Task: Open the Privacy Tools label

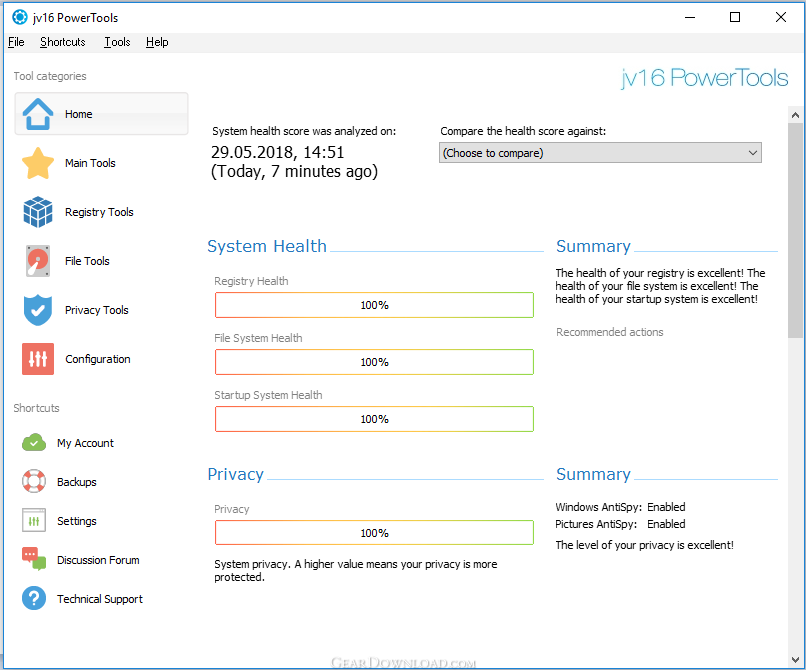Action: point(97,310)
